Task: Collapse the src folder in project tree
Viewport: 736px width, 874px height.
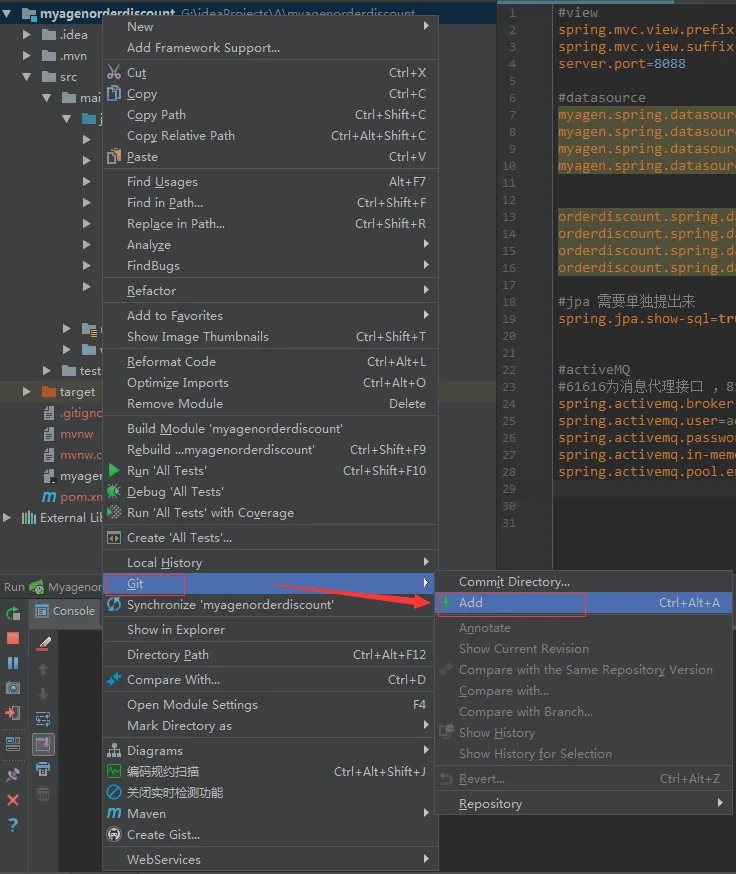Action: click(27, 77)
